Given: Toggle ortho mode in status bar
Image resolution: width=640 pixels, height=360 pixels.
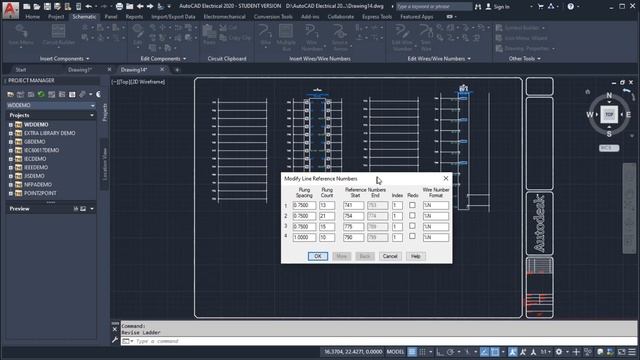Looking at the screenshot, I should (x=440, y=351).
